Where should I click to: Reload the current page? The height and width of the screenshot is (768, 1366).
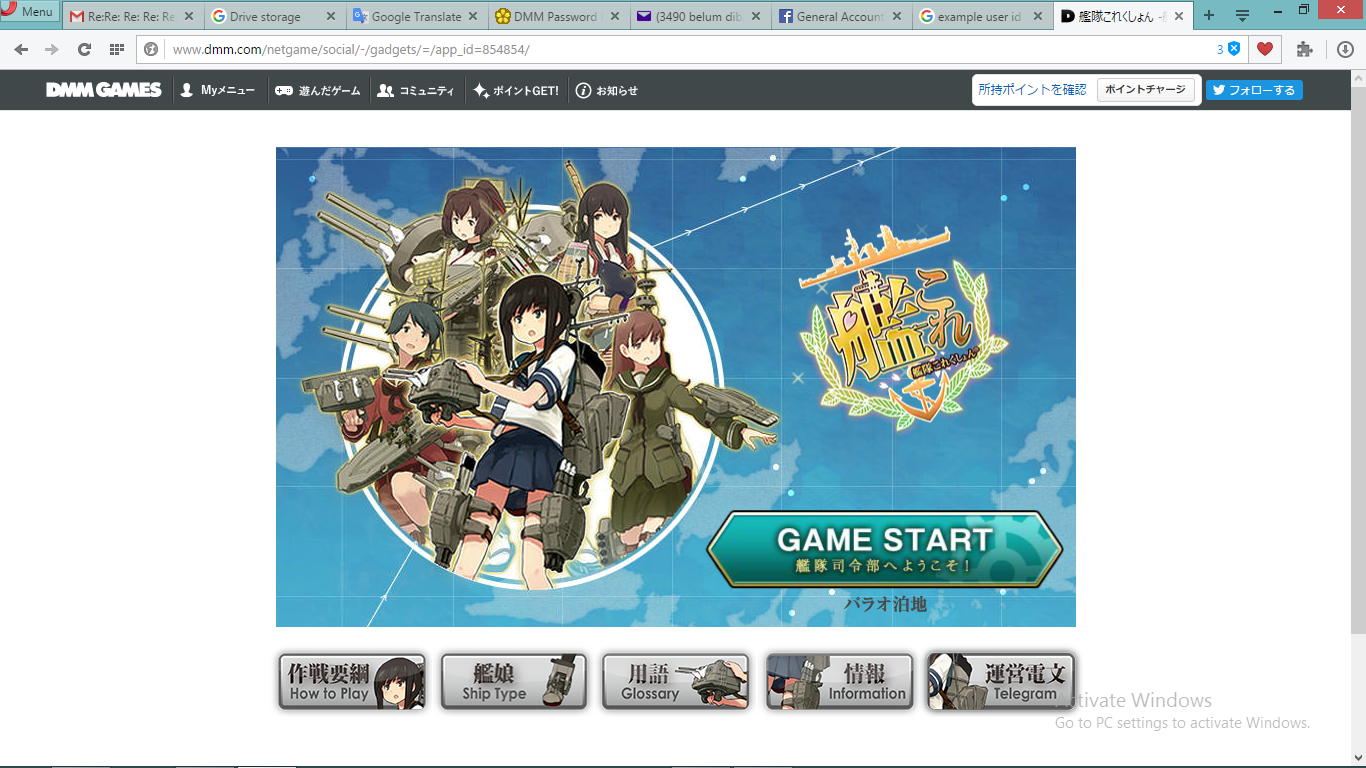click(84, 49)
